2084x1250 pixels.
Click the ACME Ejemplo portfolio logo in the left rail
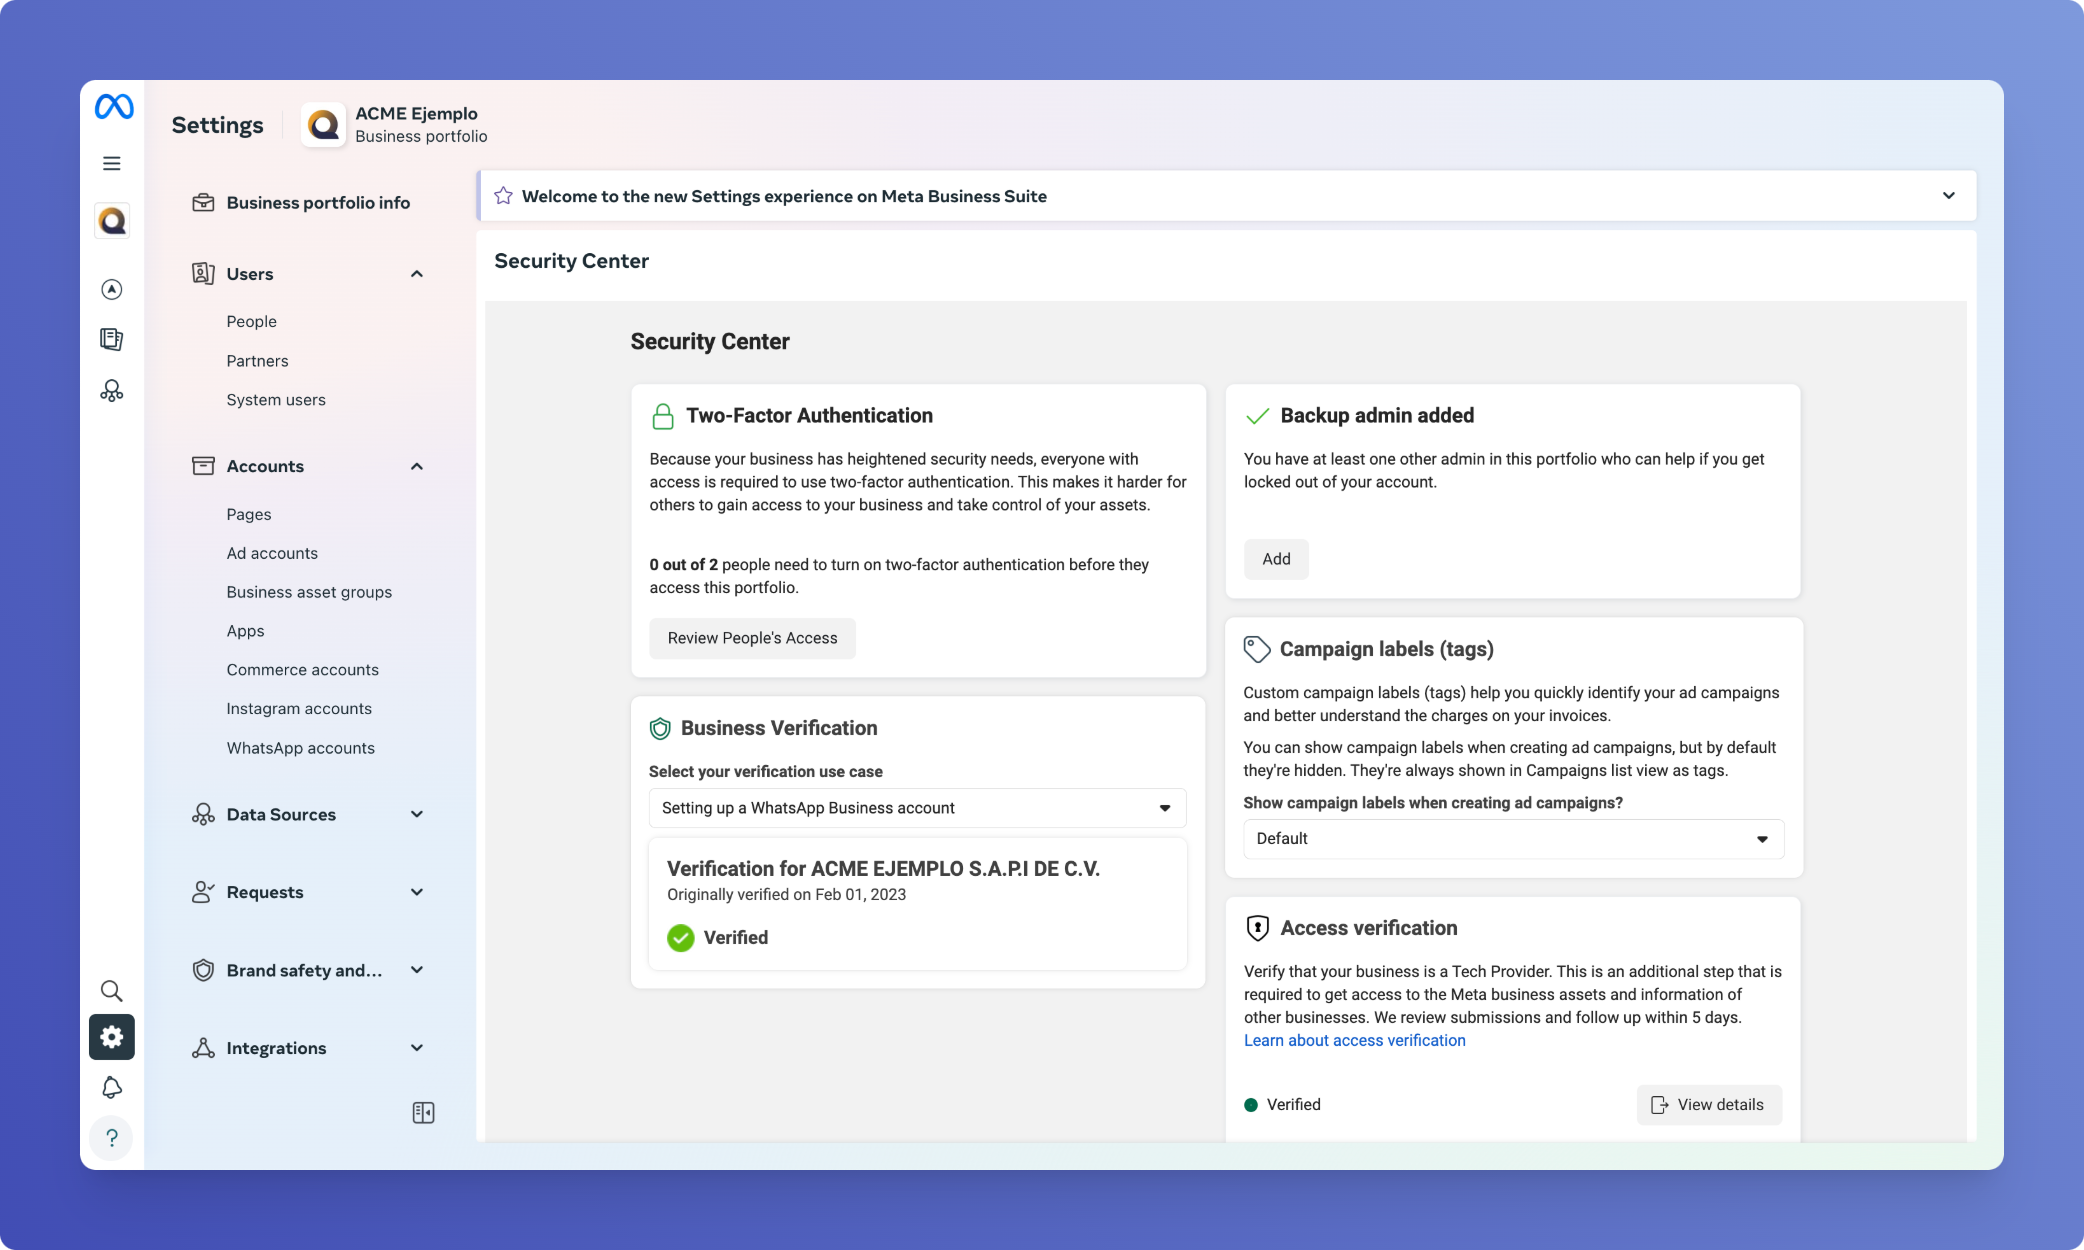[112, 221]
